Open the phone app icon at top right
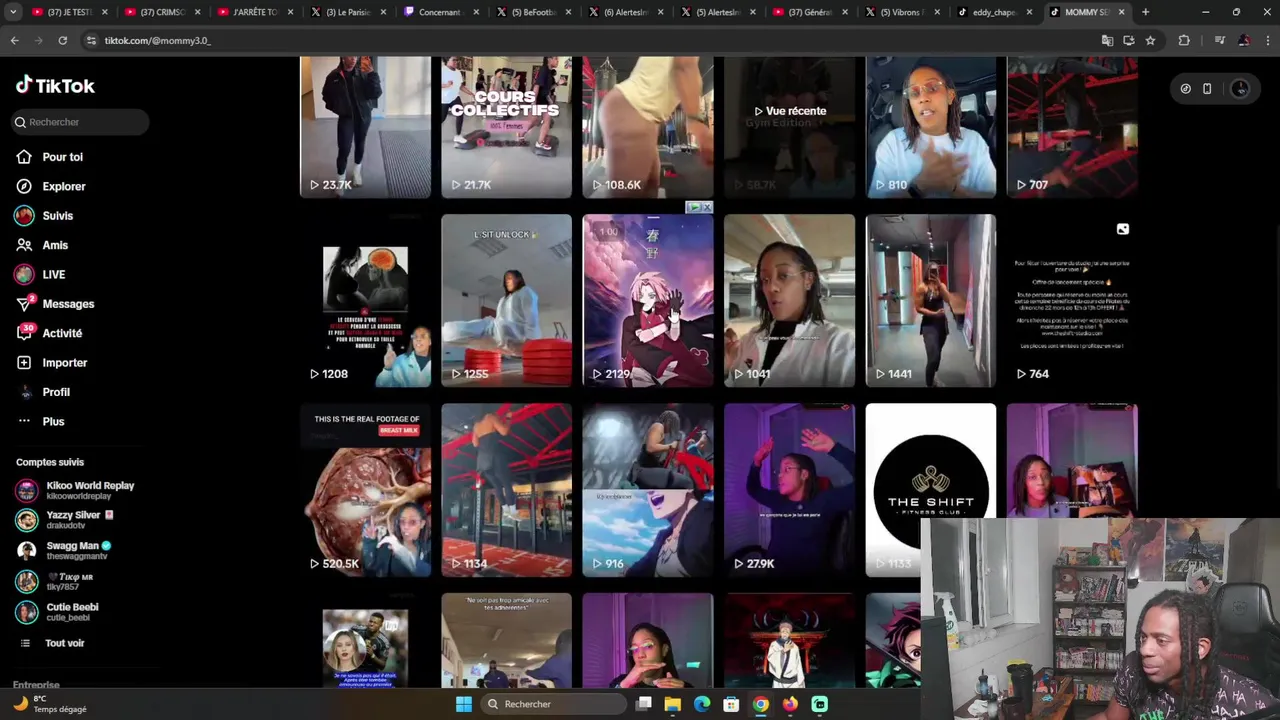This screenshot has width=1280, height=720. tap(1207, 89)
